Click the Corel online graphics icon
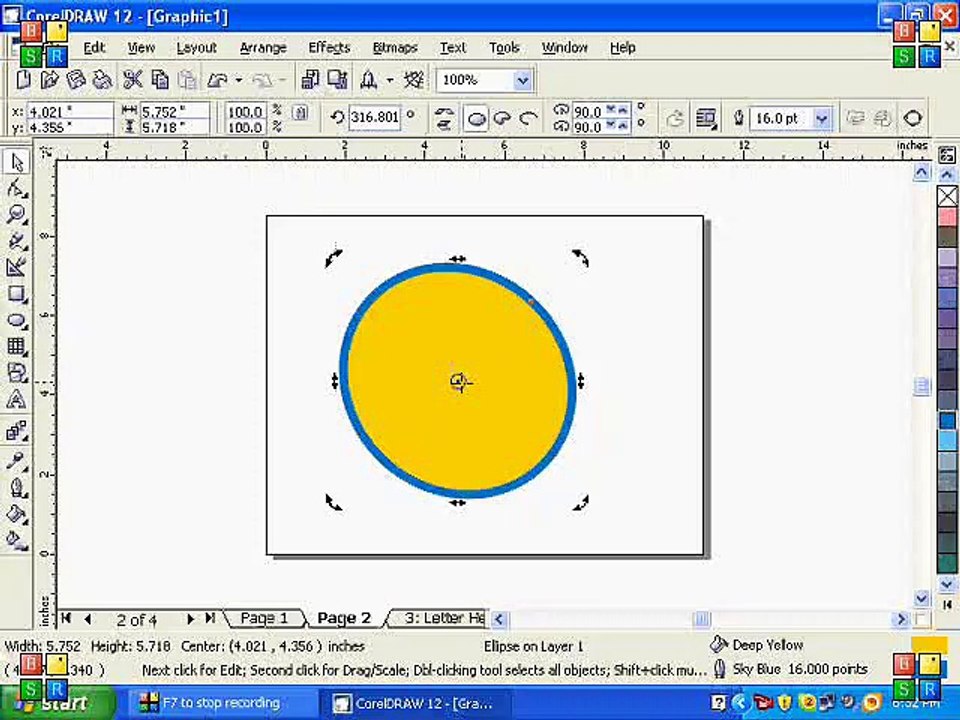The height and width of the screenshot is (720, 960). click(414, 80)
